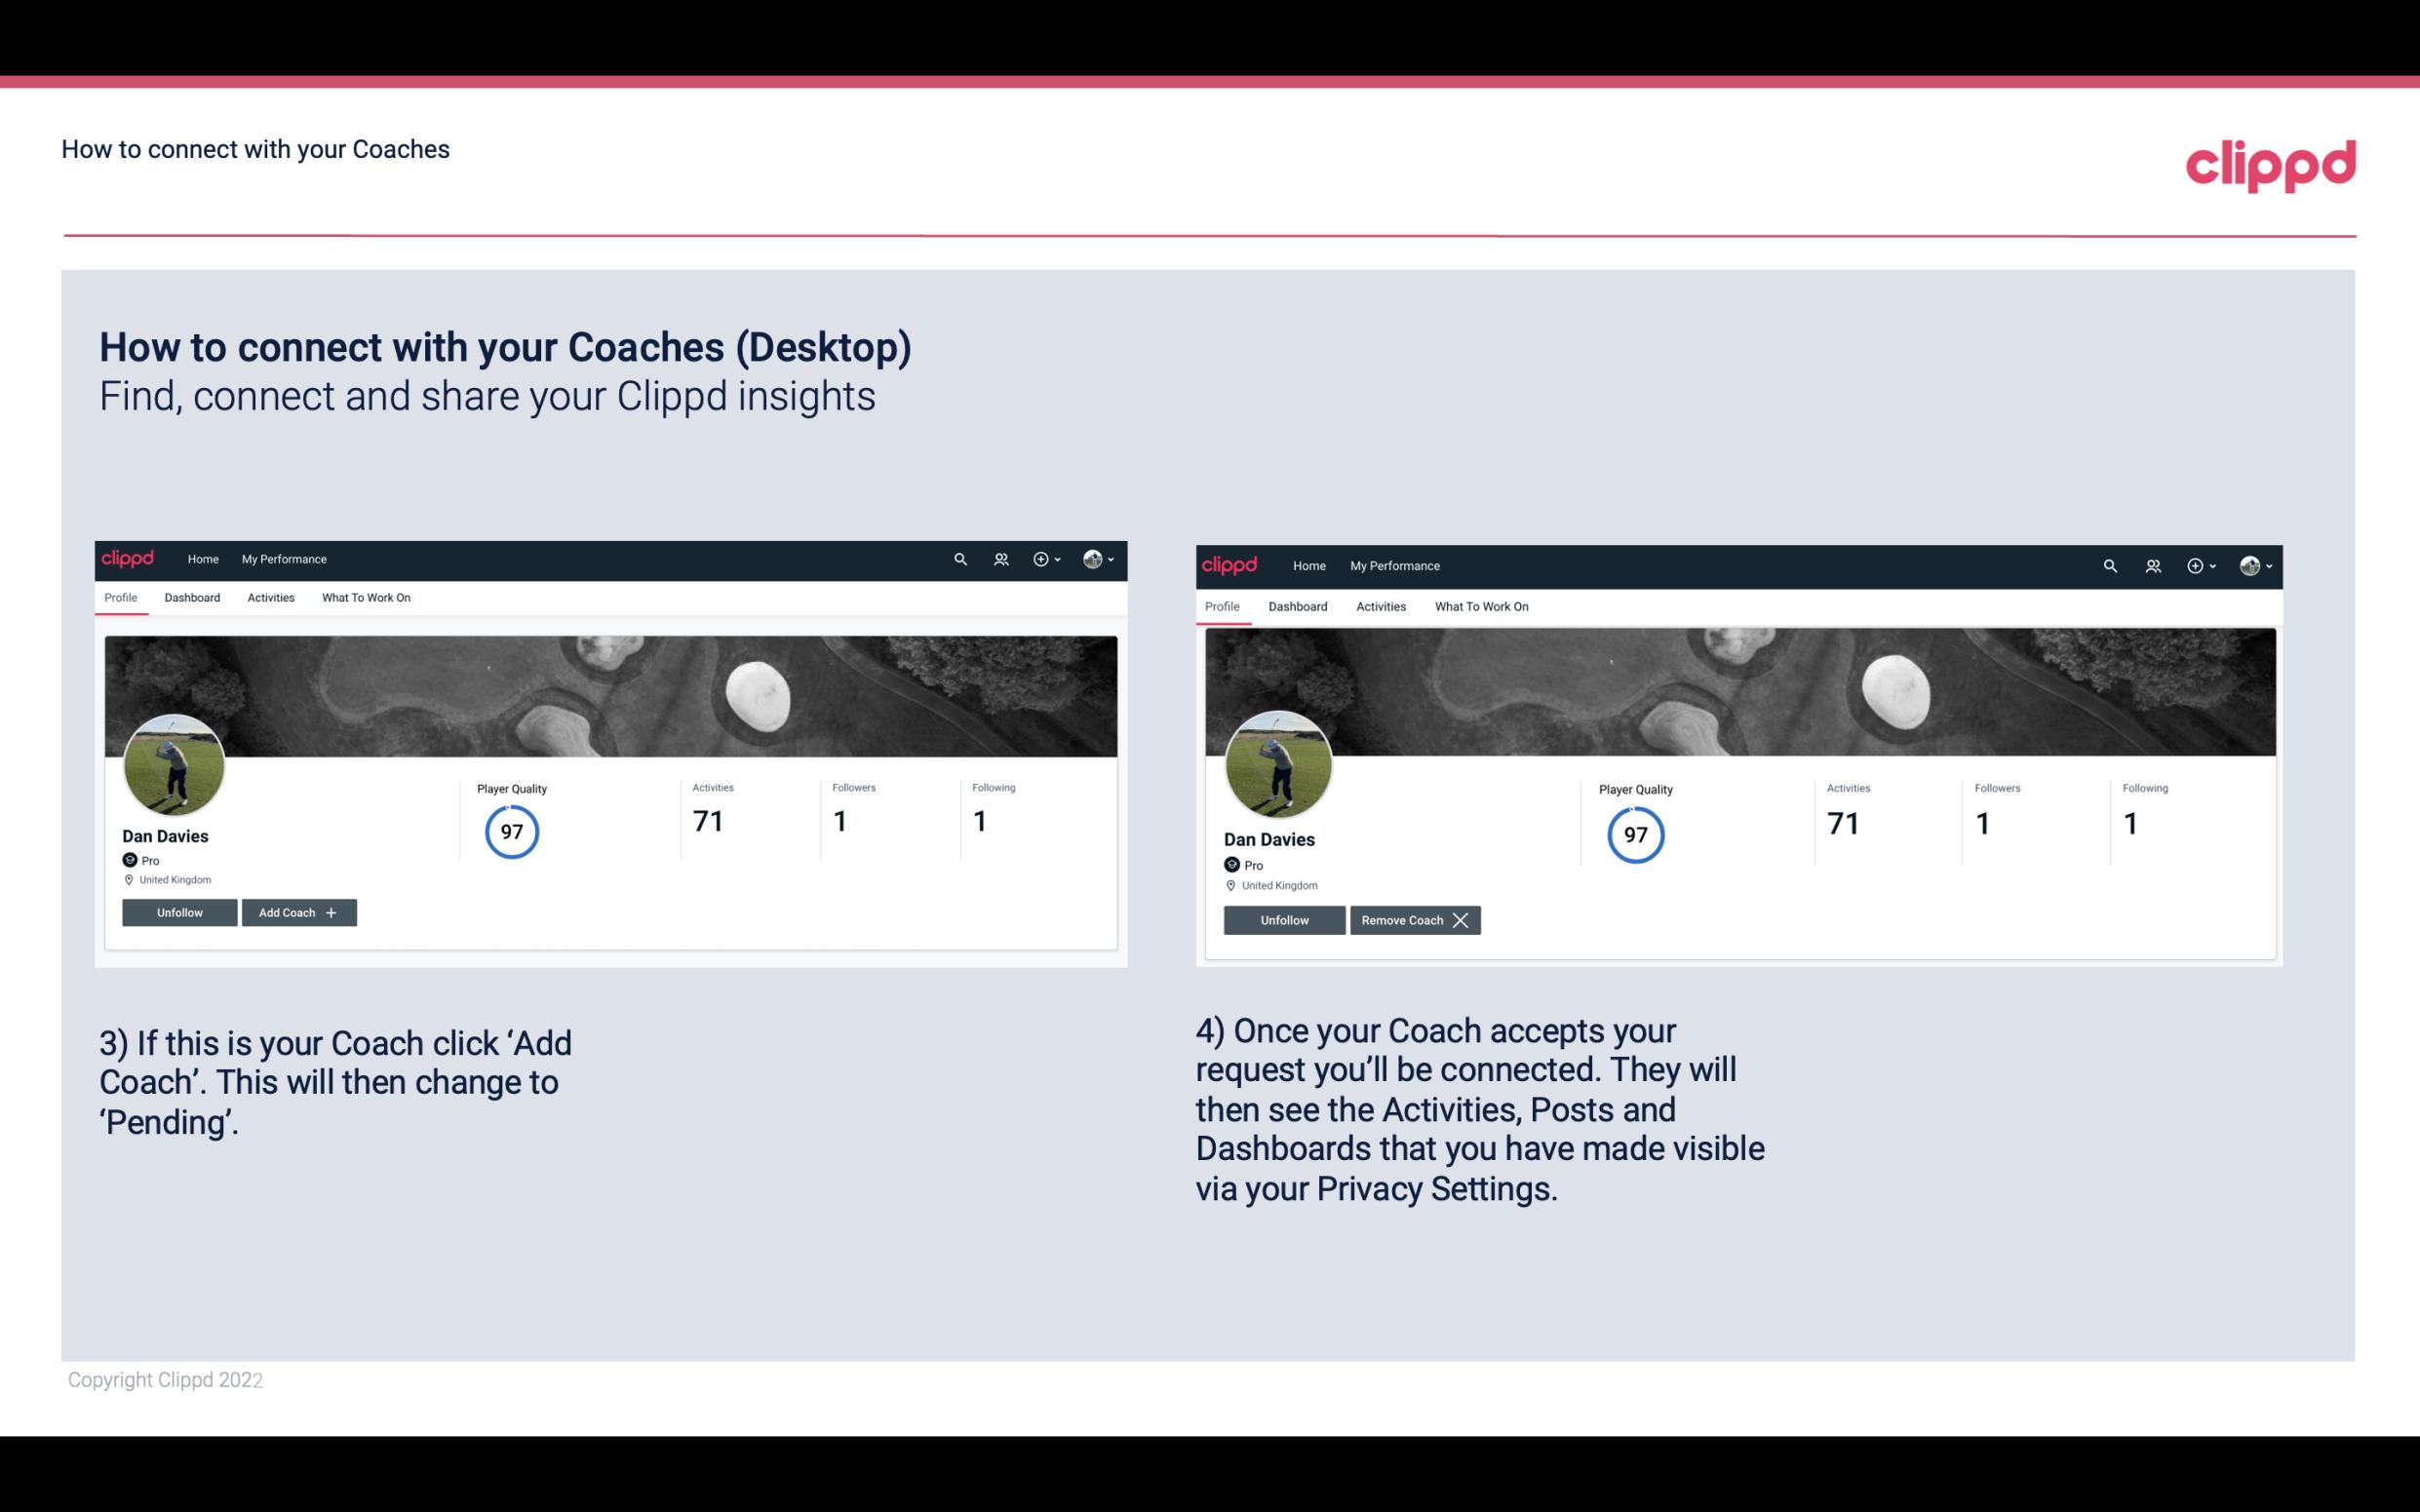The width and height of the screenshot is (2420, 1512).
Task: Click the globe/language icon in navbar
Action: point(1094,558)
